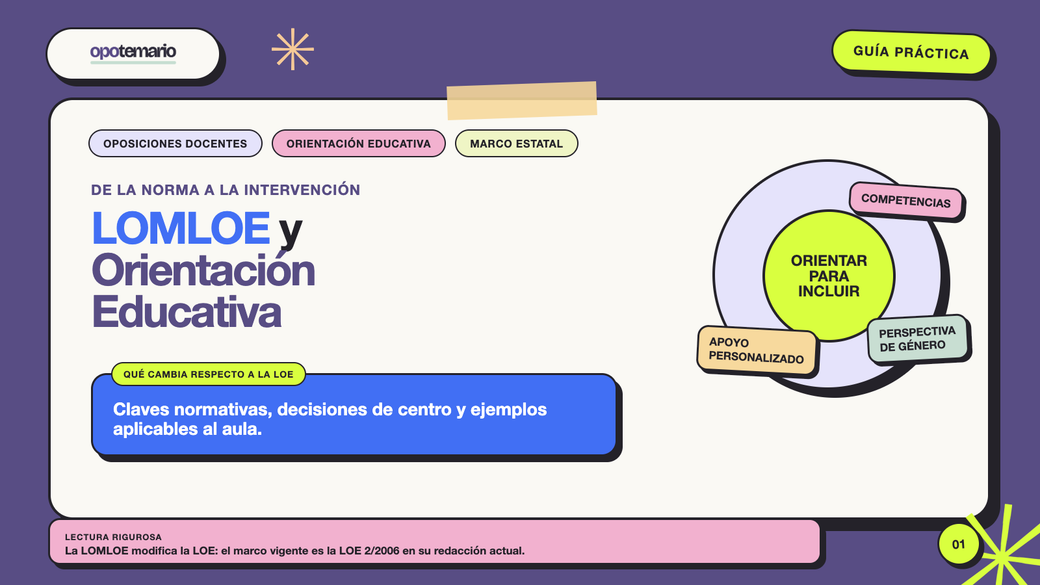1040x585 pixels.
Task: Click the Orientación title word
Action: point(203,270)
